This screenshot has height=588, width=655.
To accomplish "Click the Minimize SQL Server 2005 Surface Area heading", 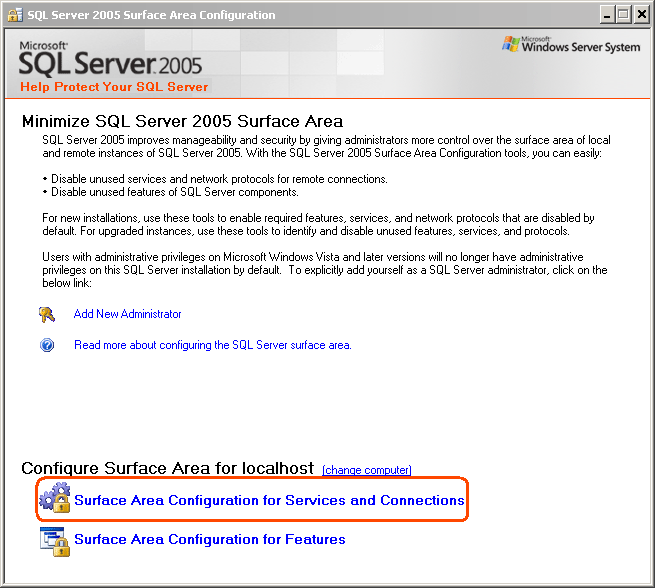I will 183,121.
